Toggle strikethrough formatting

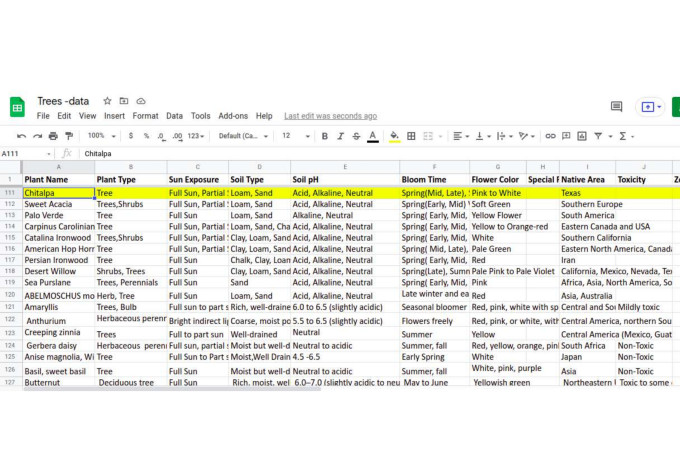tap(356, 136)
